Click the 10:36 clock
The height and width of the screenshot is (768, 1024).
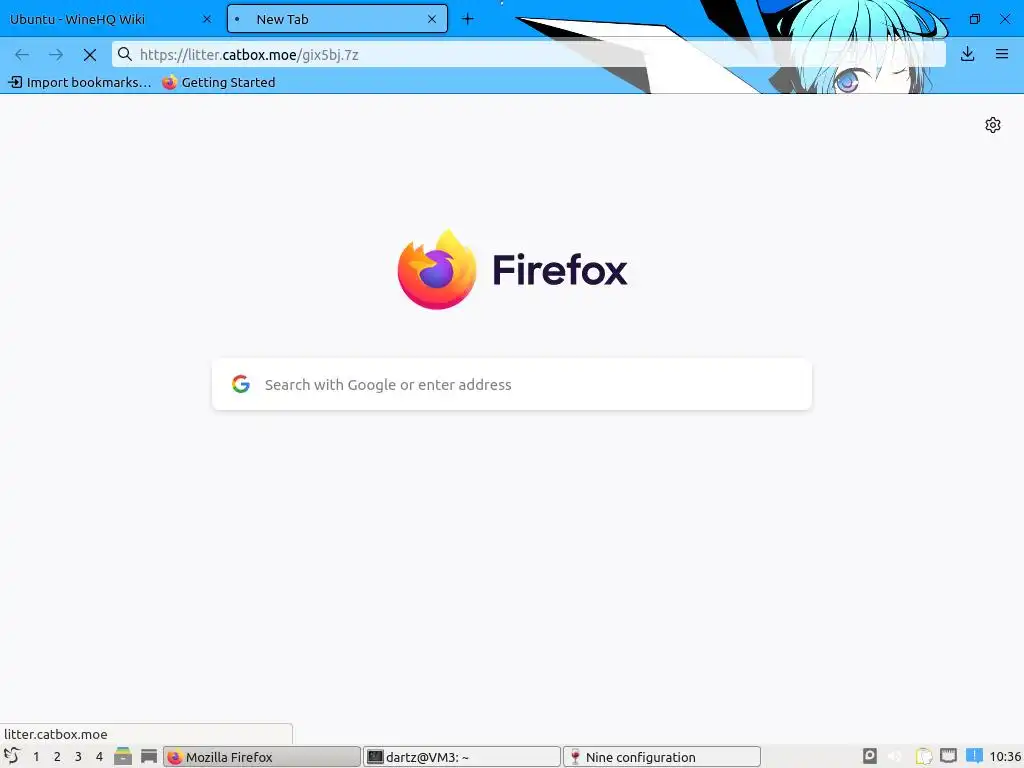coord(1004,757)
